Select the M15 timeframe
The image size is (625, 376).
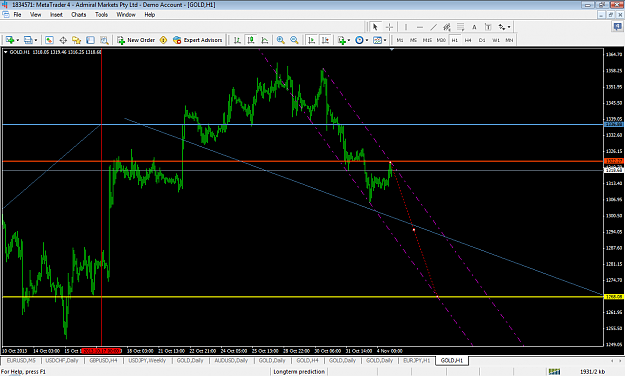click(x=427, y=40)
